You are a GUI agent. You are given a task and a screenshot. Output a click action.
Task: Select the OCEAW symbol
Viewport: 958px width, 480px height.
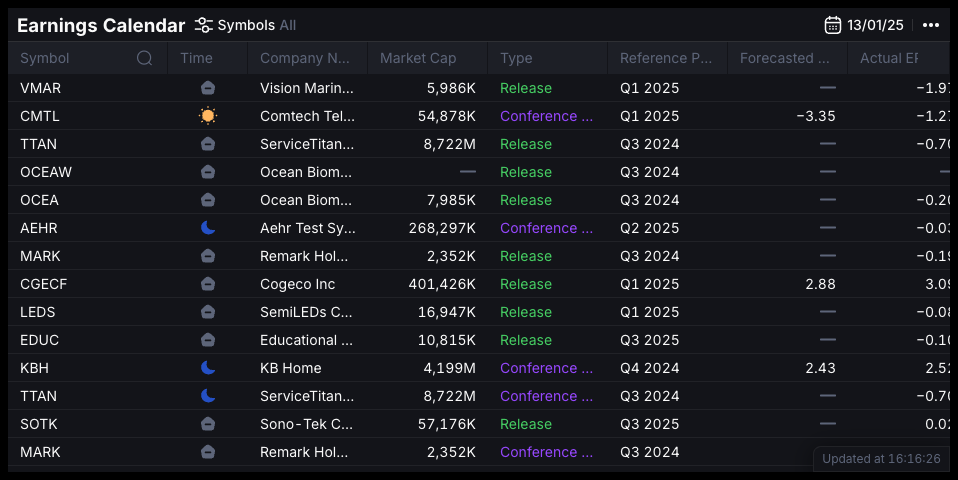[x=46, y=172]
